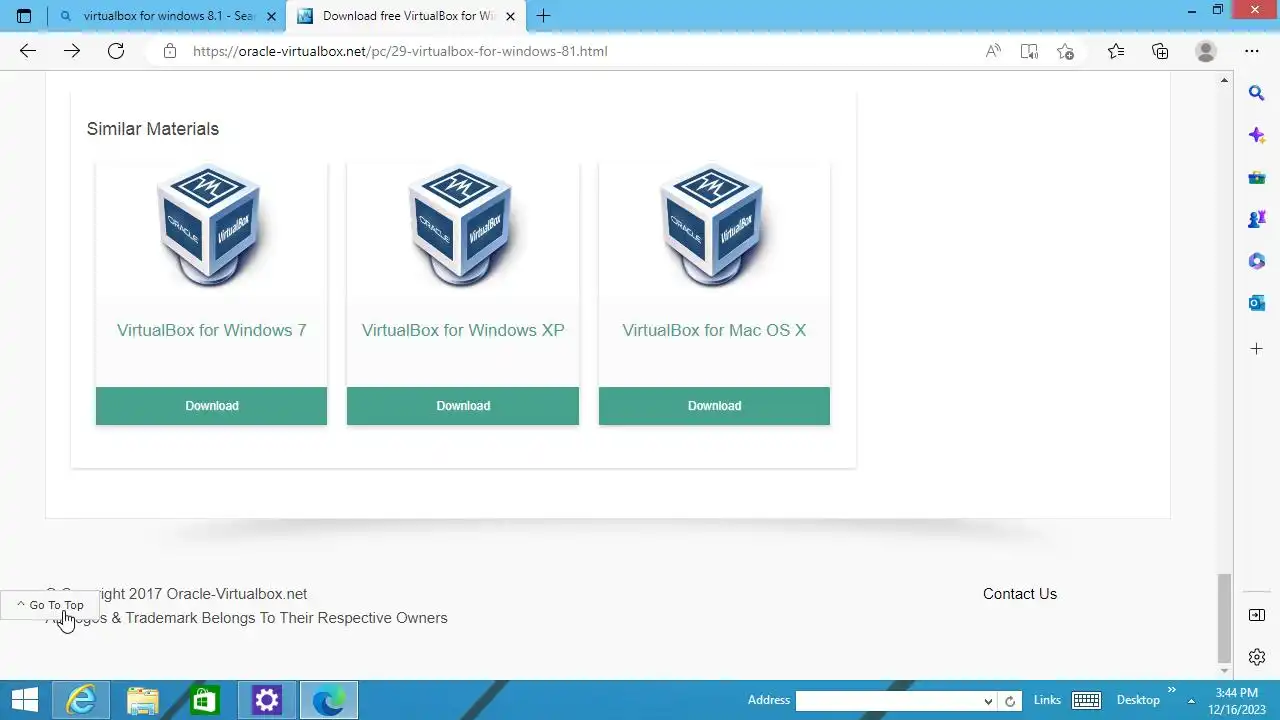Click the Similar Materials heading
Viewport: 1280px width, 720px height.
pyautogui.click(x=152, y=129)
